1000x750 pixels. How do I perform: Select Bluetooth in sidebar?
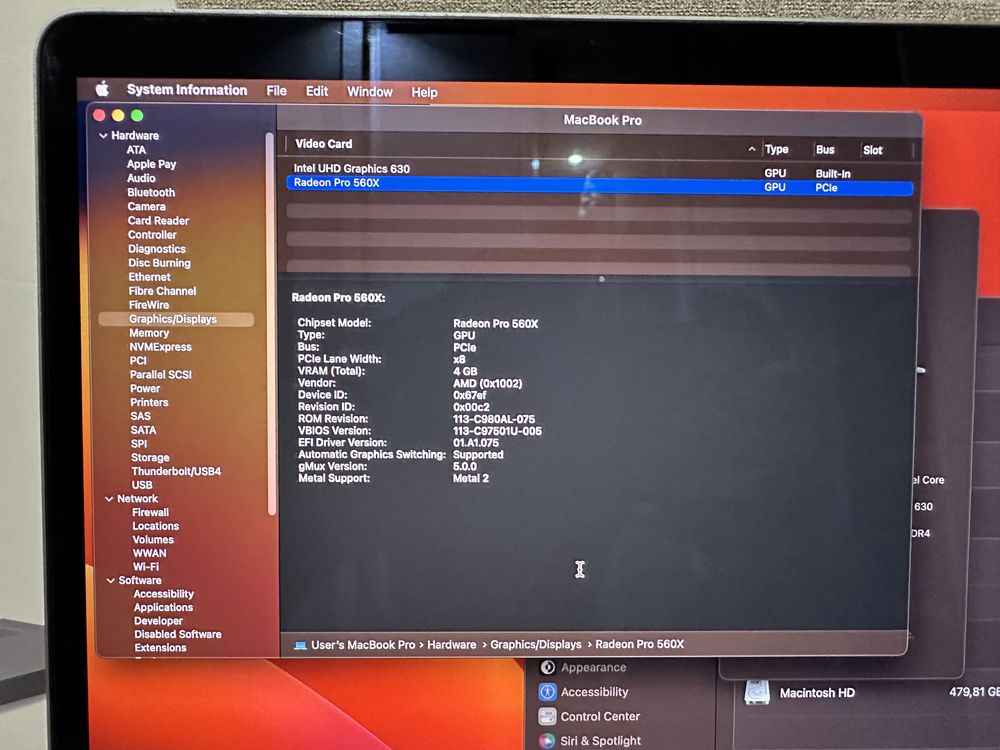coord(151,192)
